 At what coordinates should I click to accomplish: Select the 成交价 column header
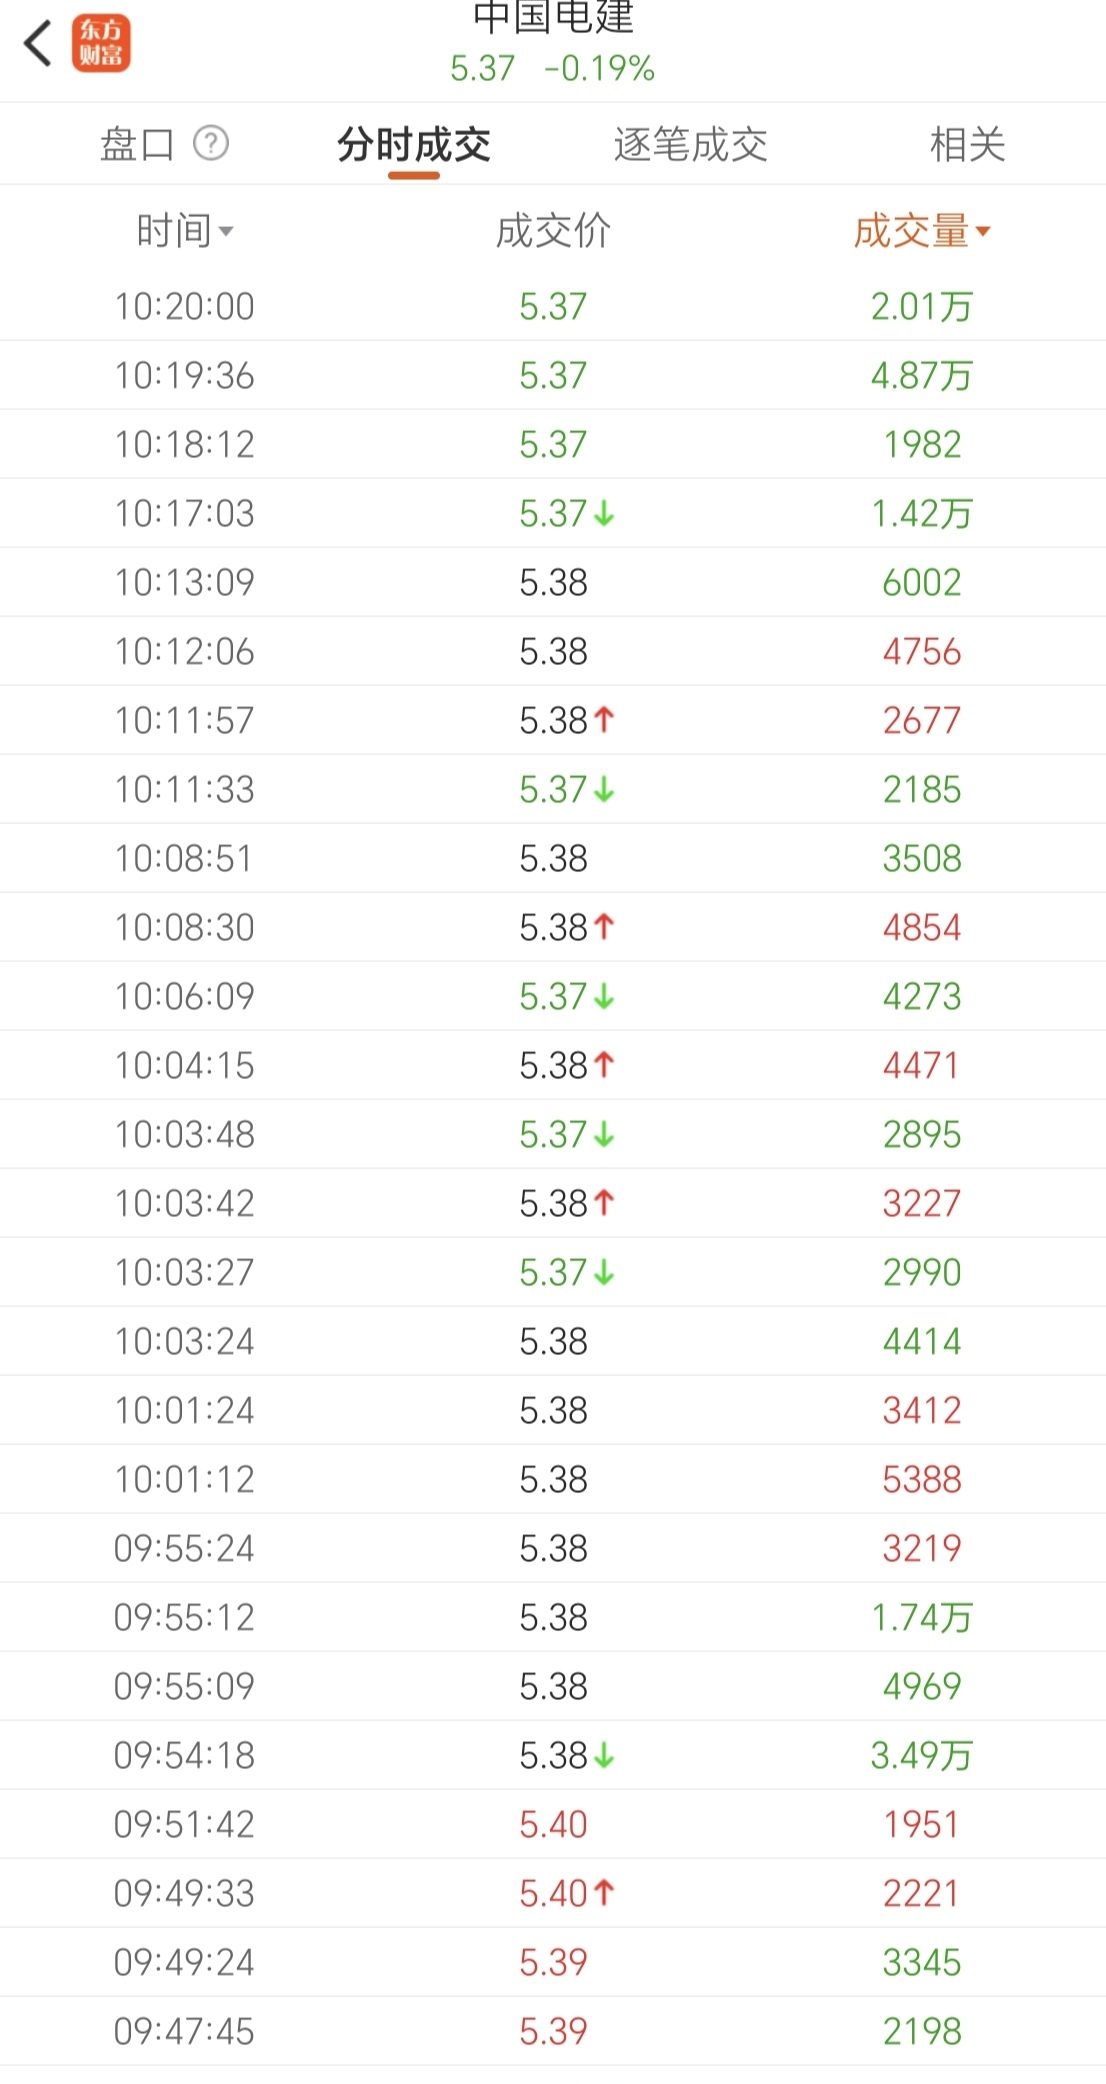tap(553, 231)
